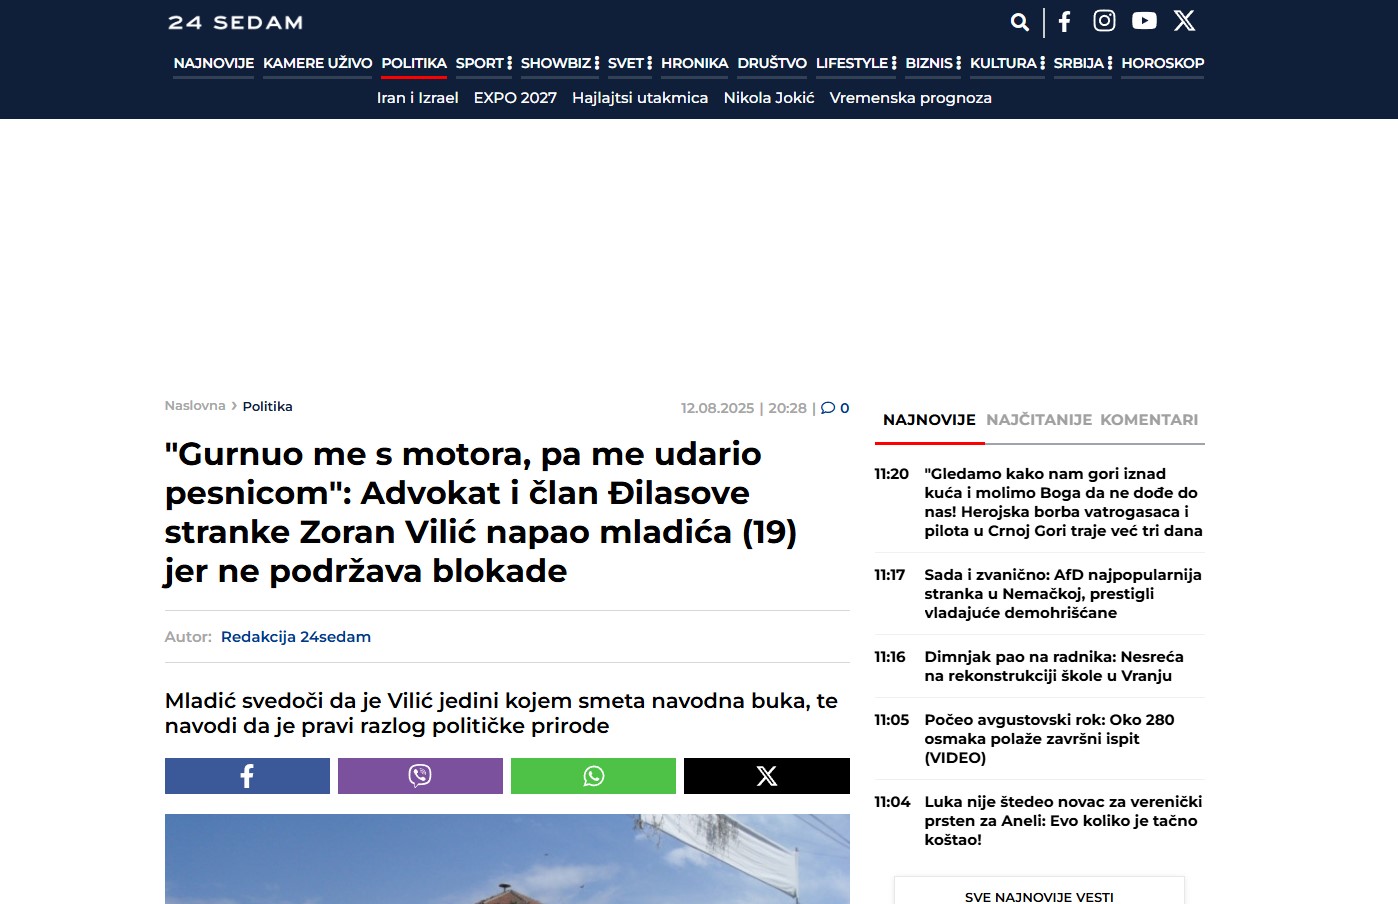Expand the SHOWBIZ submenu dots
The width and height of the screenshot is (1398, 904).
pos(597,63)
